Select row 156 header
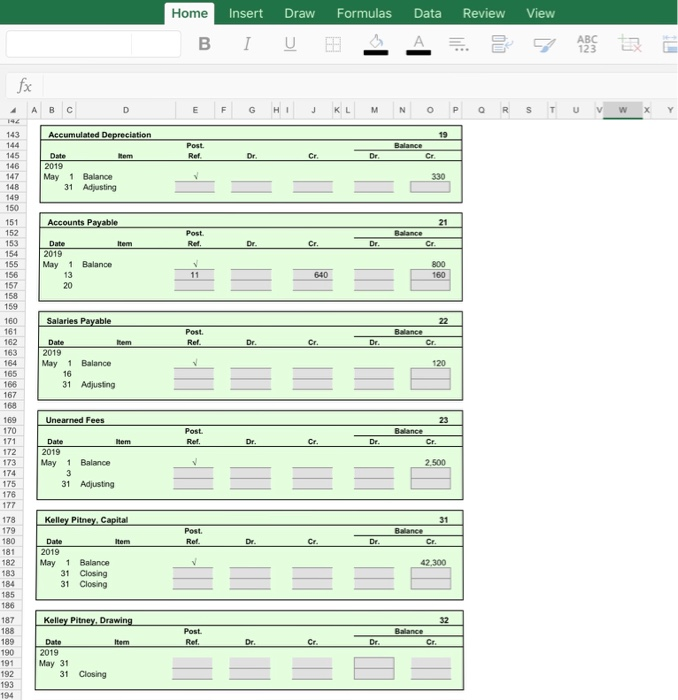Viewport: 678px width, 700px height. (12, 275)
